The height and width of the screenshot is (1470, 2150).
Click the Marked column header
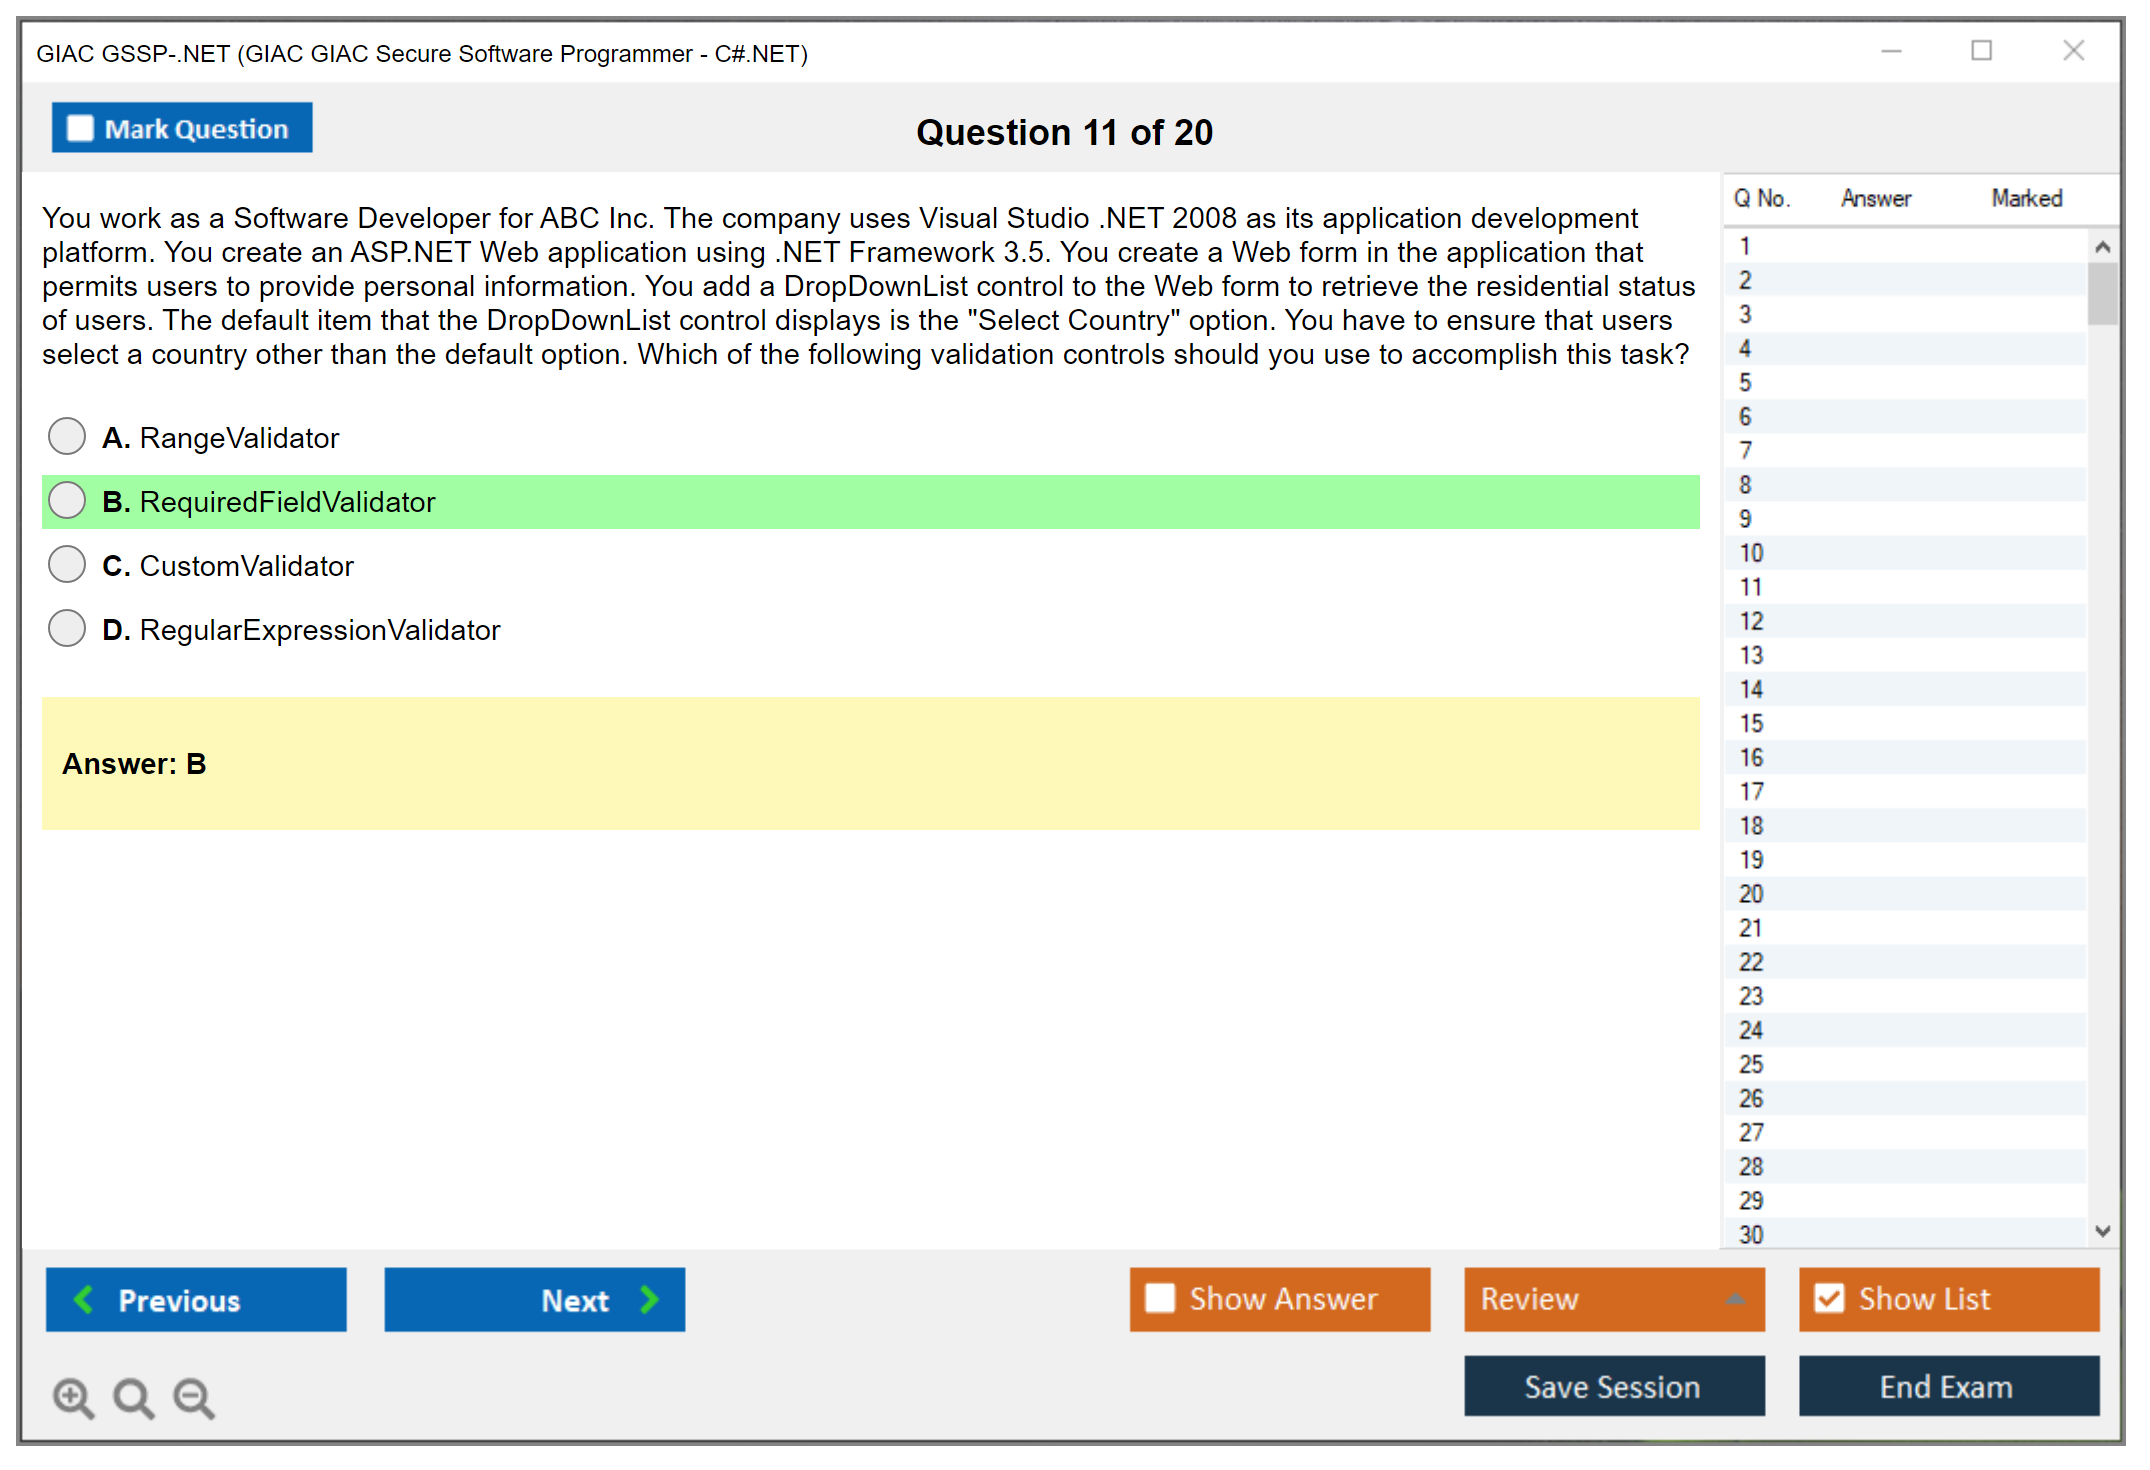[x=2026, y=198]
